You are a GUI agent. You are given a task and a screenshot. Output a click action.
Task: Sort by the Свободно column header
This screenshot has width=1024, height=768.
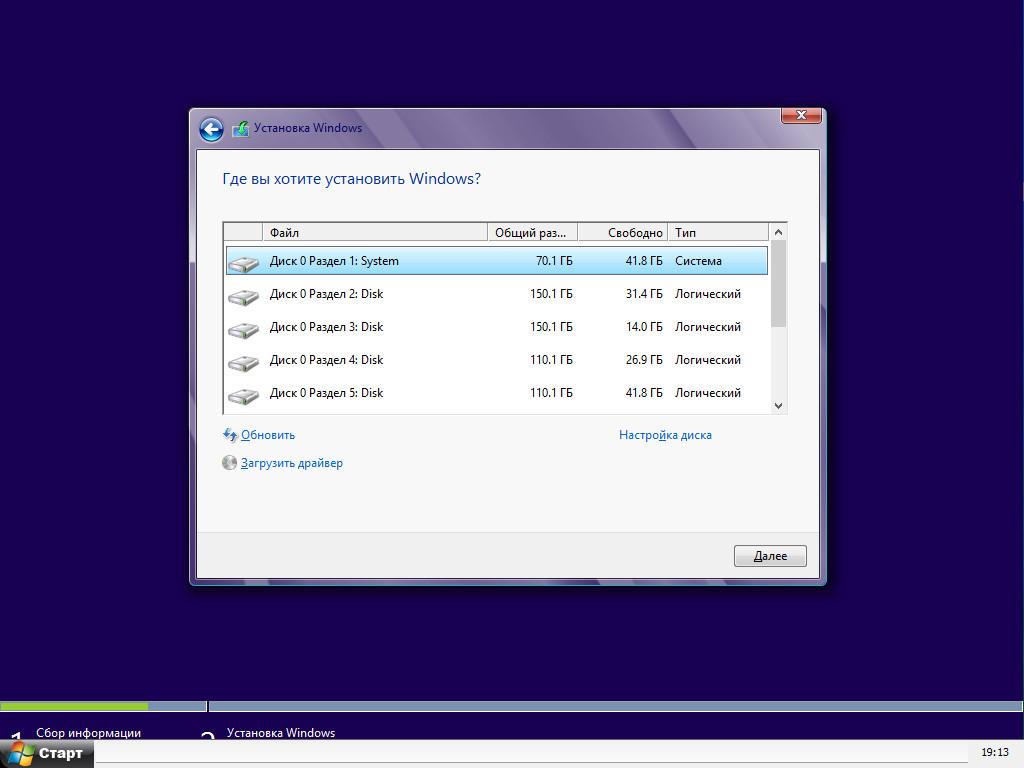(623, 233)
